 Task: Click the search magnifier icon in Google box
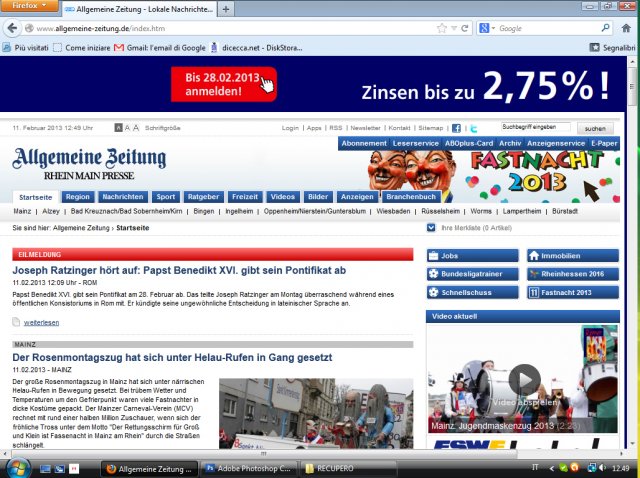click(x=605, y=28)
